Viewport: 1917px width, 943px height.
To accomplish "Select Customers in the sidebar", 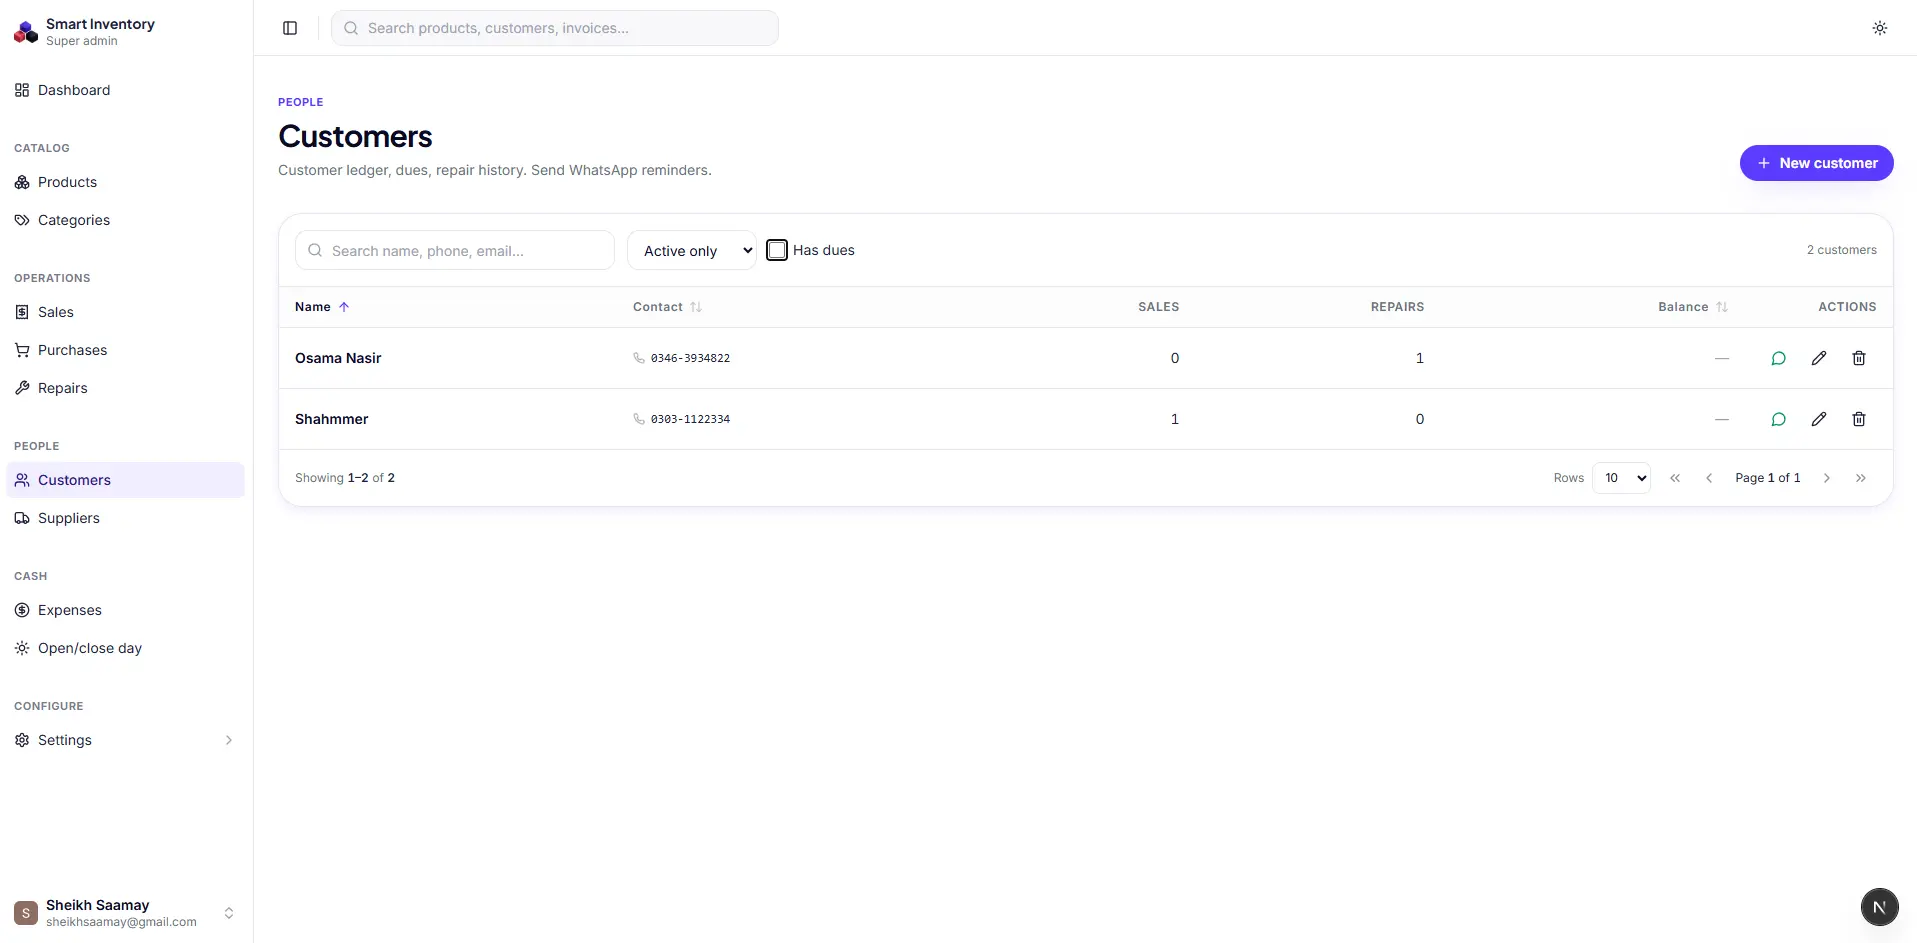I will (126, 480).
